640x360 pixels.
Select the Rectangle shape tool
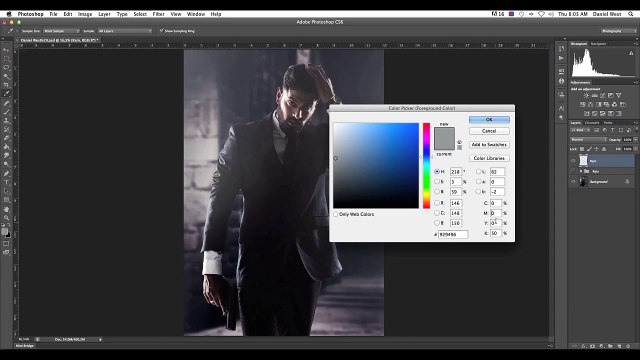tap(6, 200)
